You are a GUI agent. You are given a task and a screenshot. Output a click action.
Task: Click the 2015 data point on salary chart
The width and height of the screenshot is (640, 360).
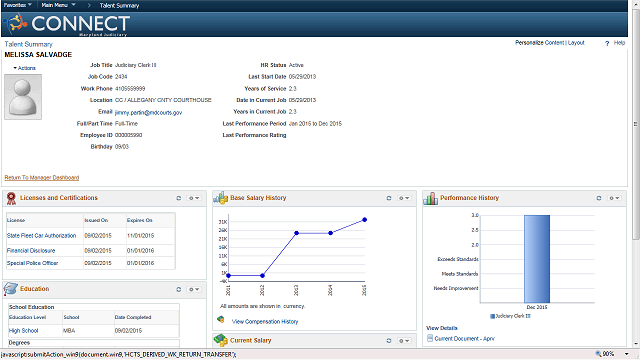coord(364,220)
